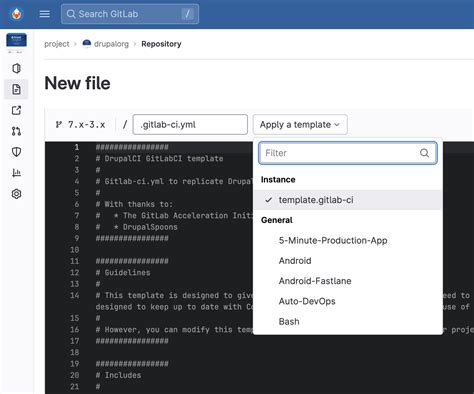Open Project information sidebar icon

click(x=16, y=68)
